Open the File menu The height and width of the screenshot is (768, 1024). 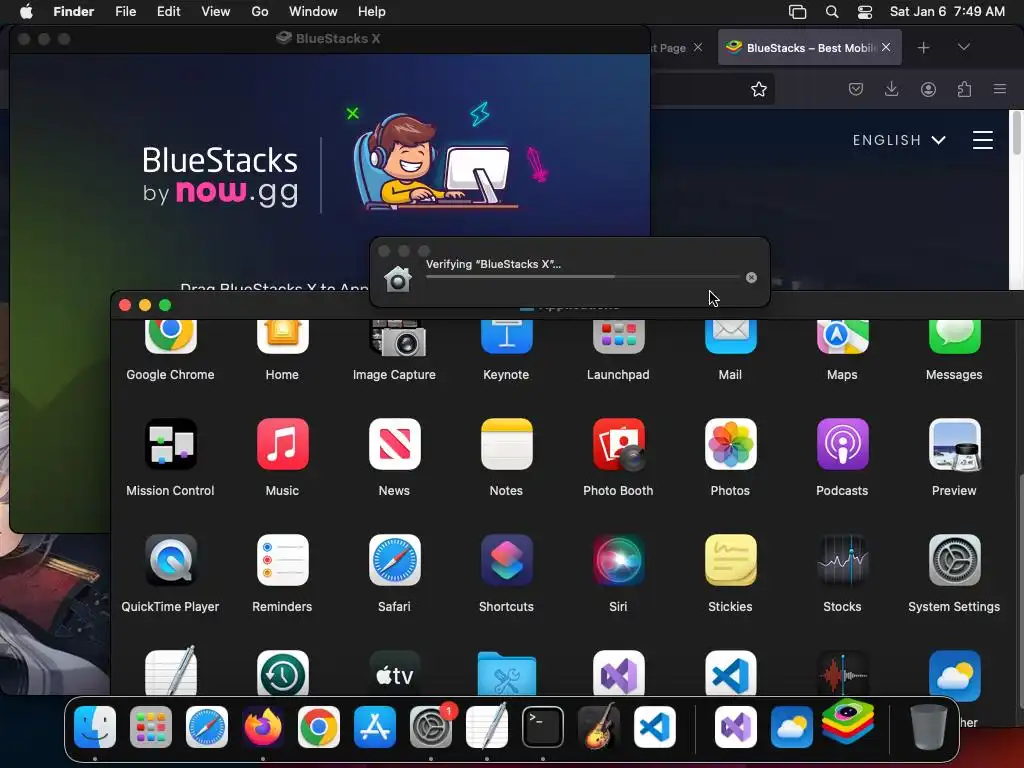(x=125, y=12)
